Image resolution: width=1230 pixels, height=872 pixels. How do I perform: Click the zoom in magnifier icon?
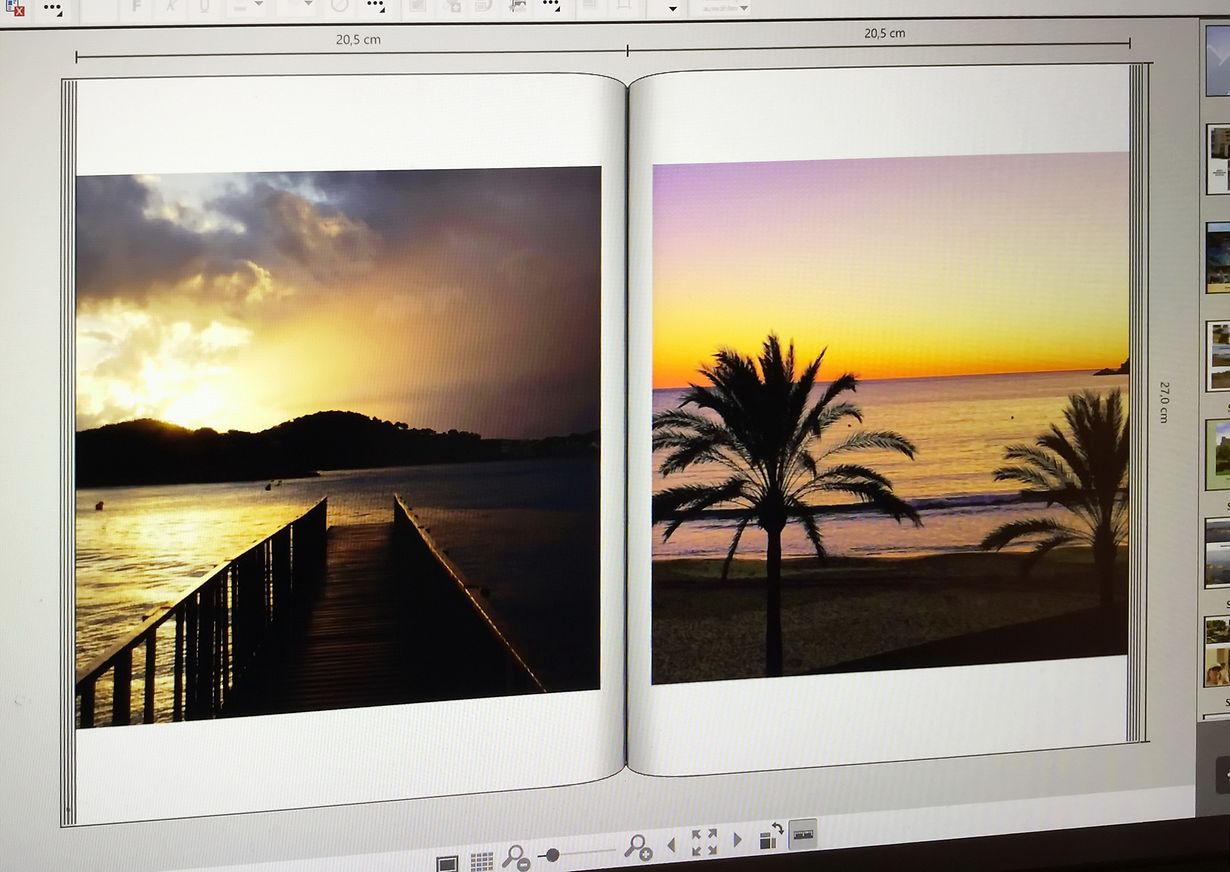[x=638, y=847]
